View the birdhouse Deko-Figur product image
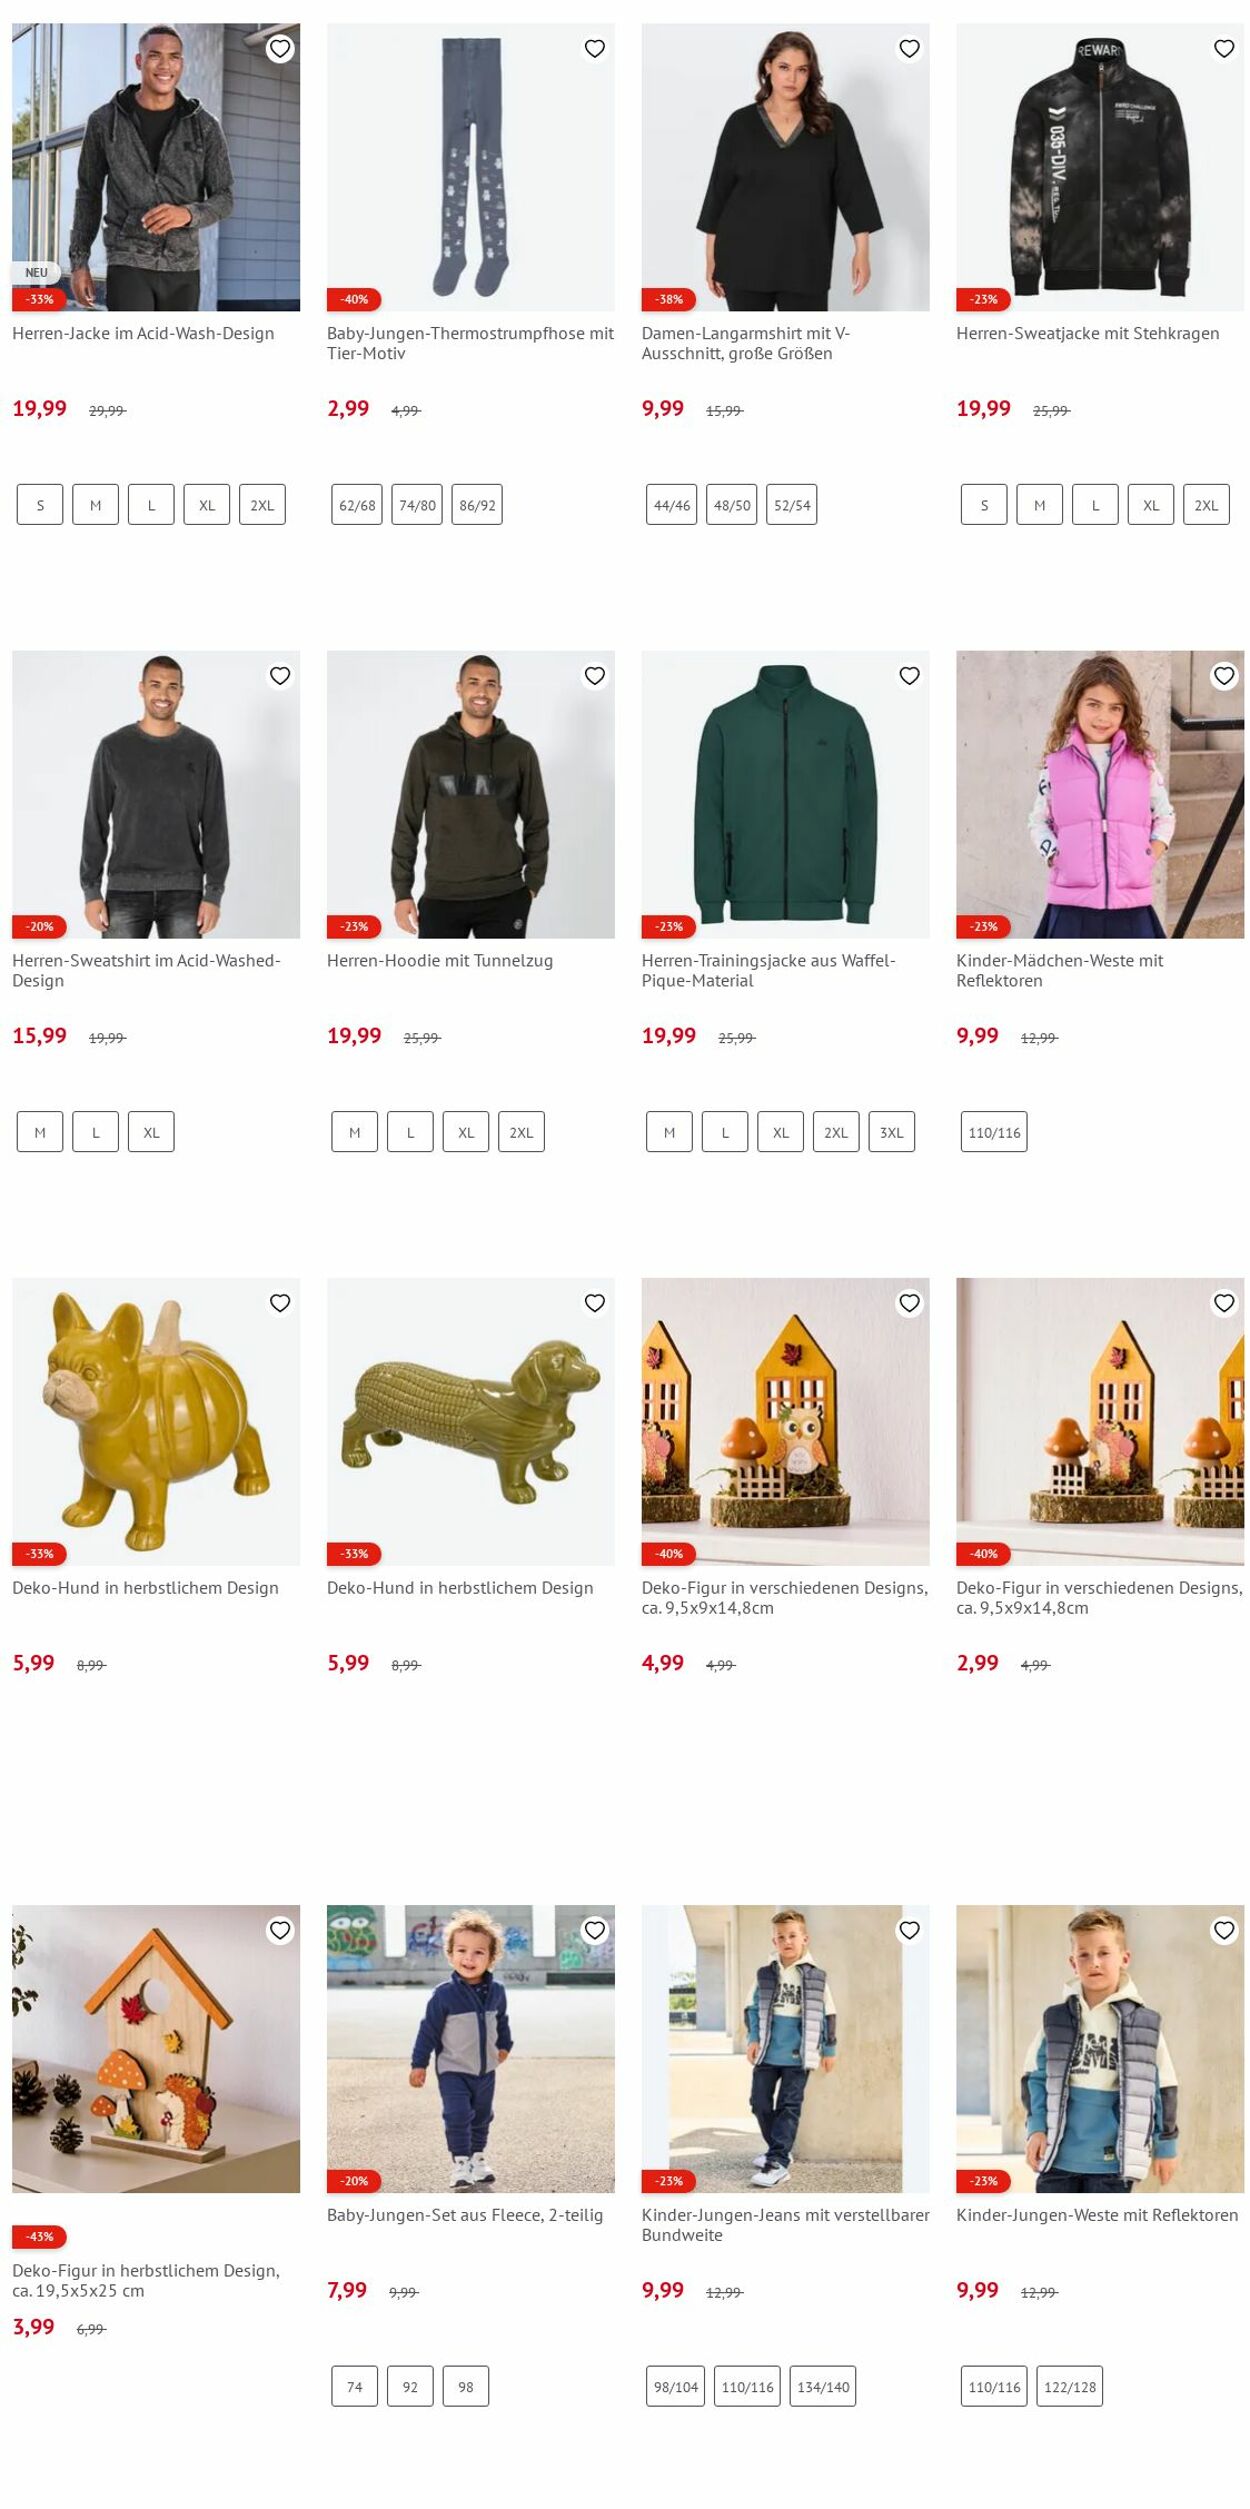 [x=156, y=2049]
